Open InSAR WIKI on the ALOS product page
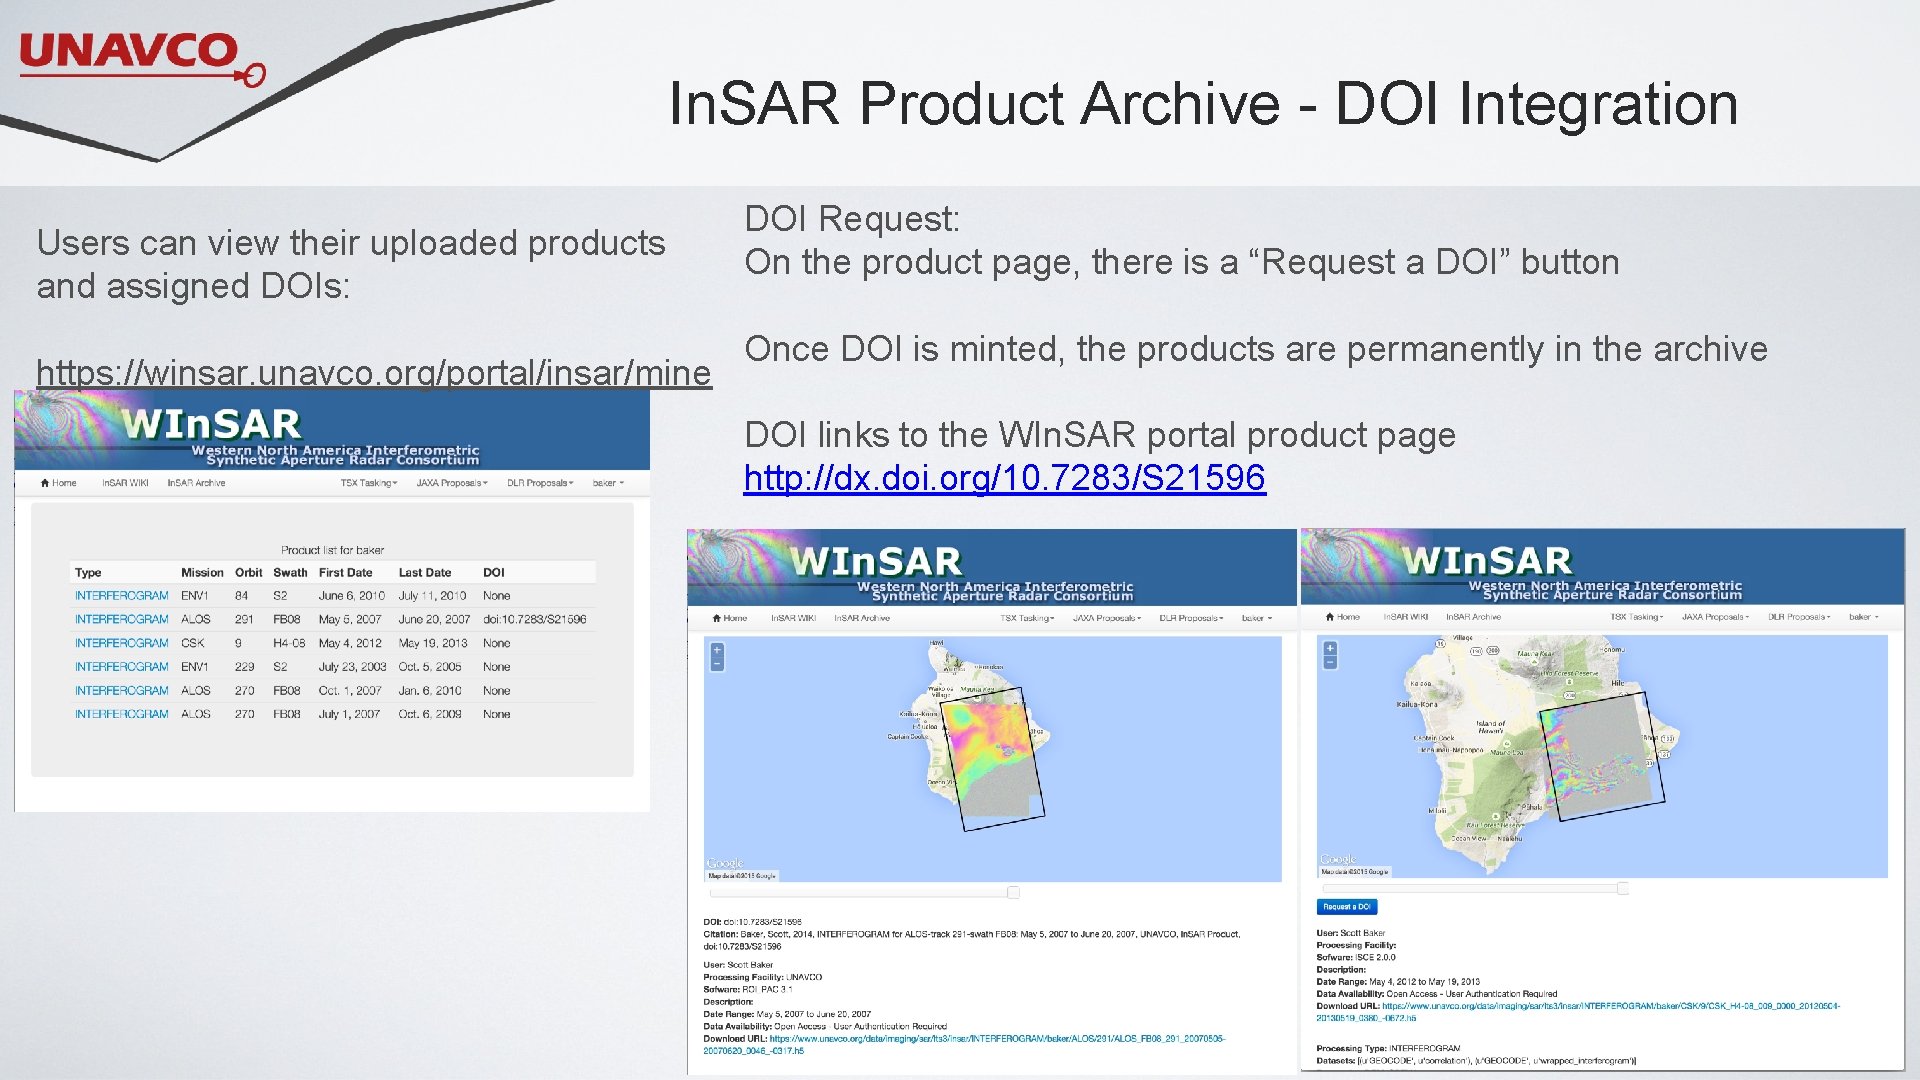 (793, 618)
